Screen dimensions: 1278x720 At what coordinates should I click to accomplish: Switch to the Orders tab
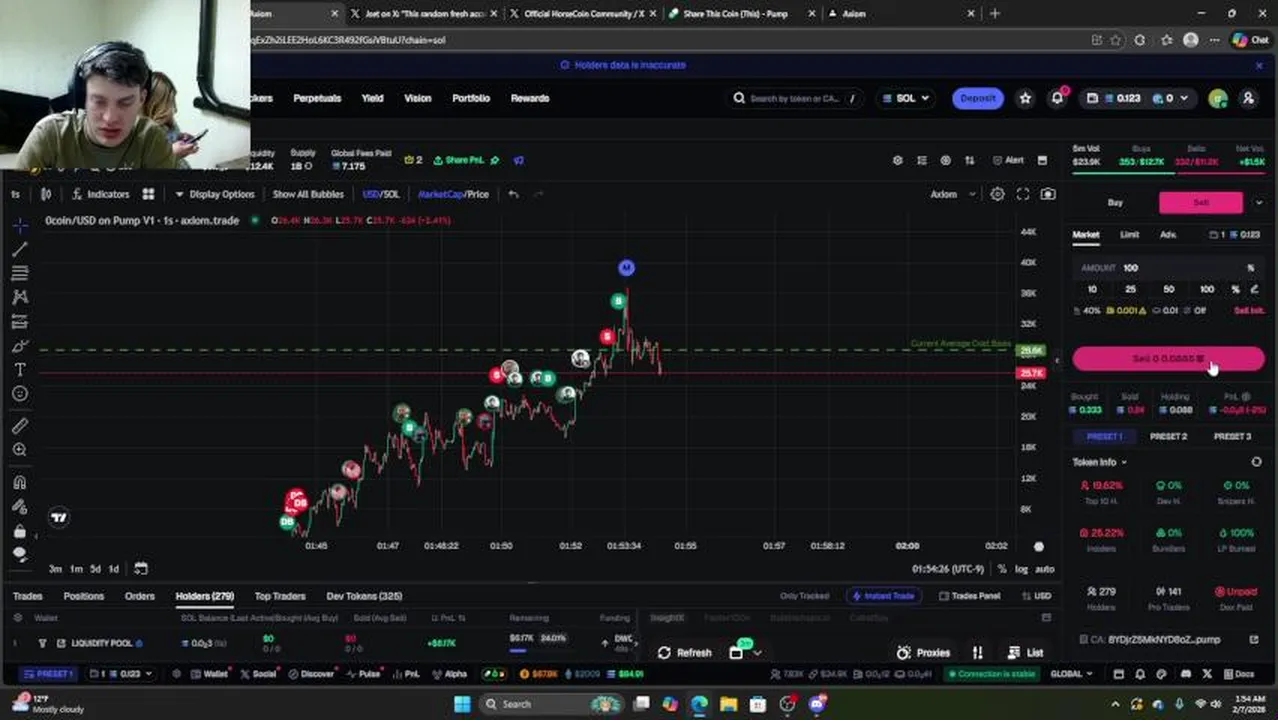[140, 596]
